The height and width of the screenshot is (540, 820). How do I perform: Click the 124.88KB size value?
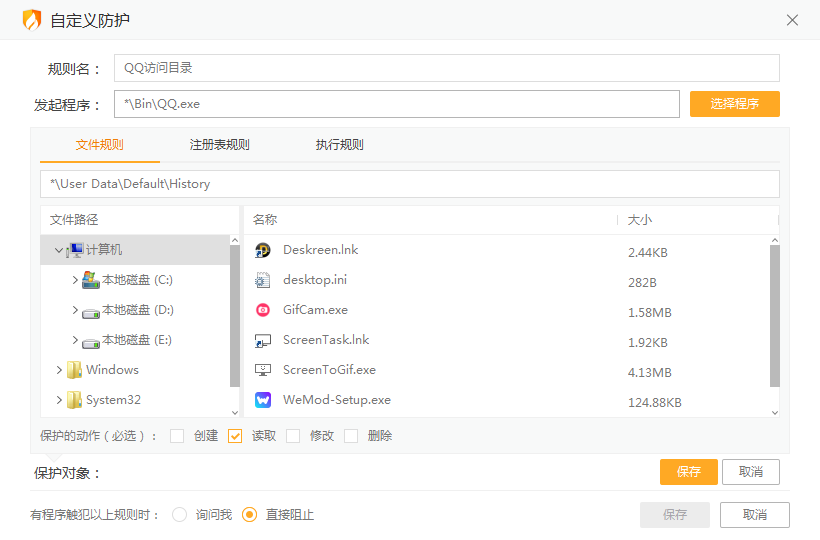pyautogui.click(x=655, y=403)
